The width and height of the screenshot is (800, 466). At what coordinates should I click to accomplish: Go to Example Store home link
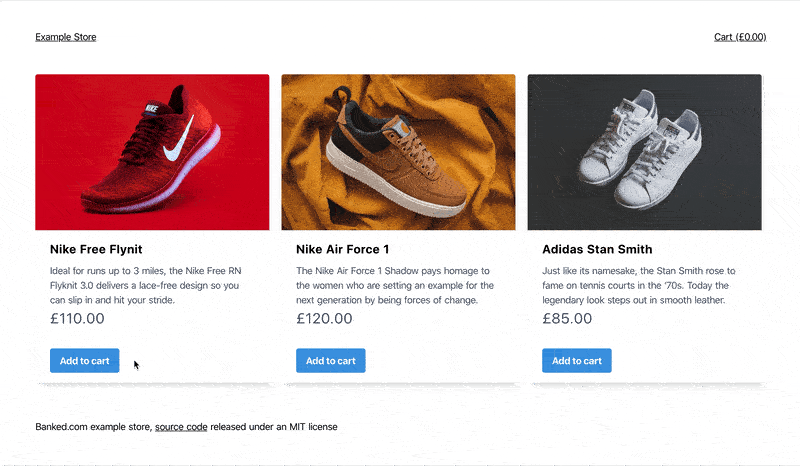(66, 37)
